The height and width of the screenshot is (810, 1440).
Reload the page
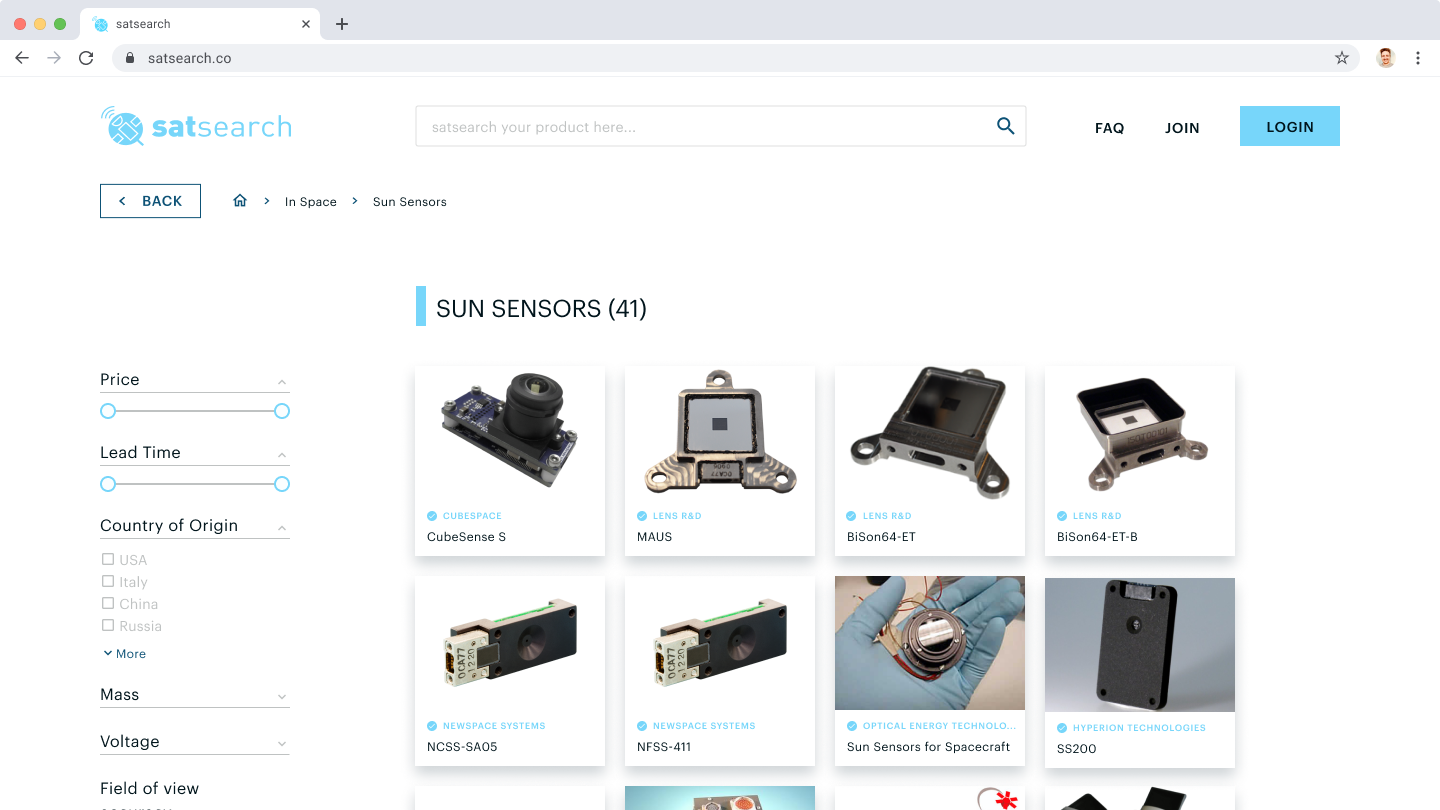click(x=86, y=58)
